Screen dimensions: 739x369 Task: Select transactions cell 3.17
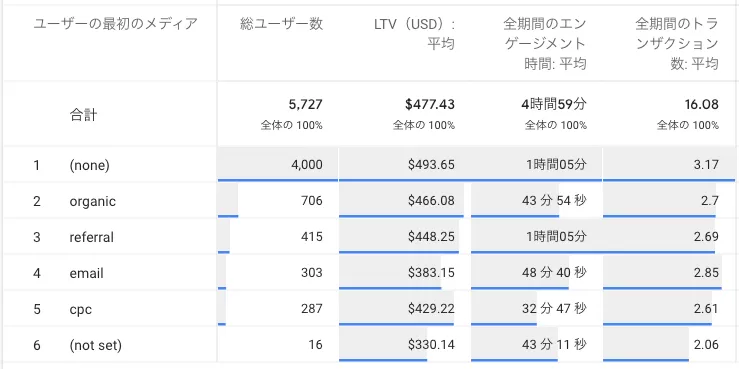(706, 164)
